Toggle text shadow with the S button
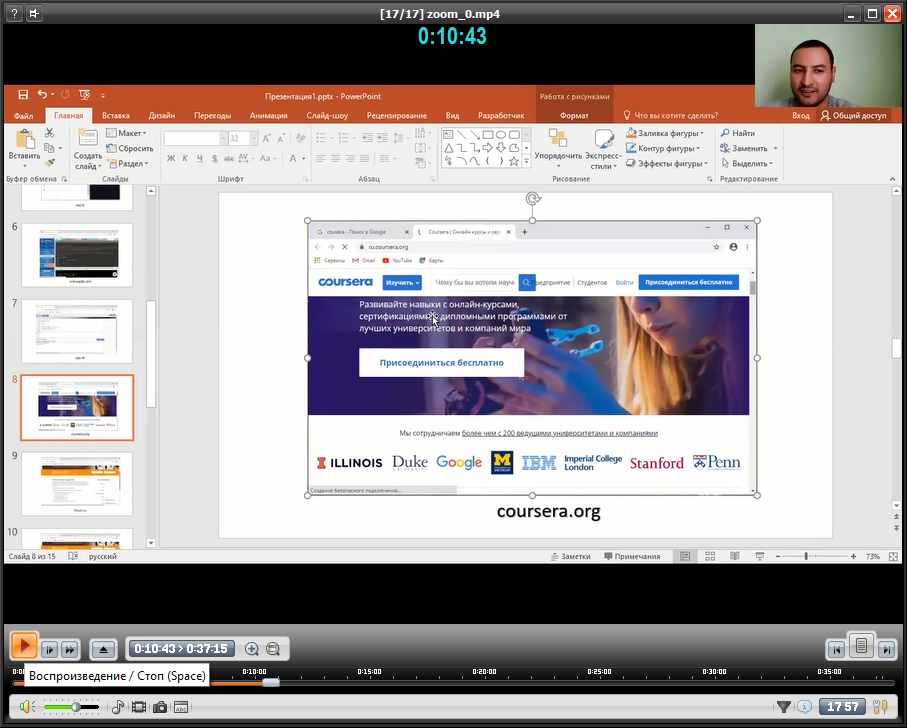Image resolution: width=907 pixels, height=728 pixels. (x=214, y=158)
